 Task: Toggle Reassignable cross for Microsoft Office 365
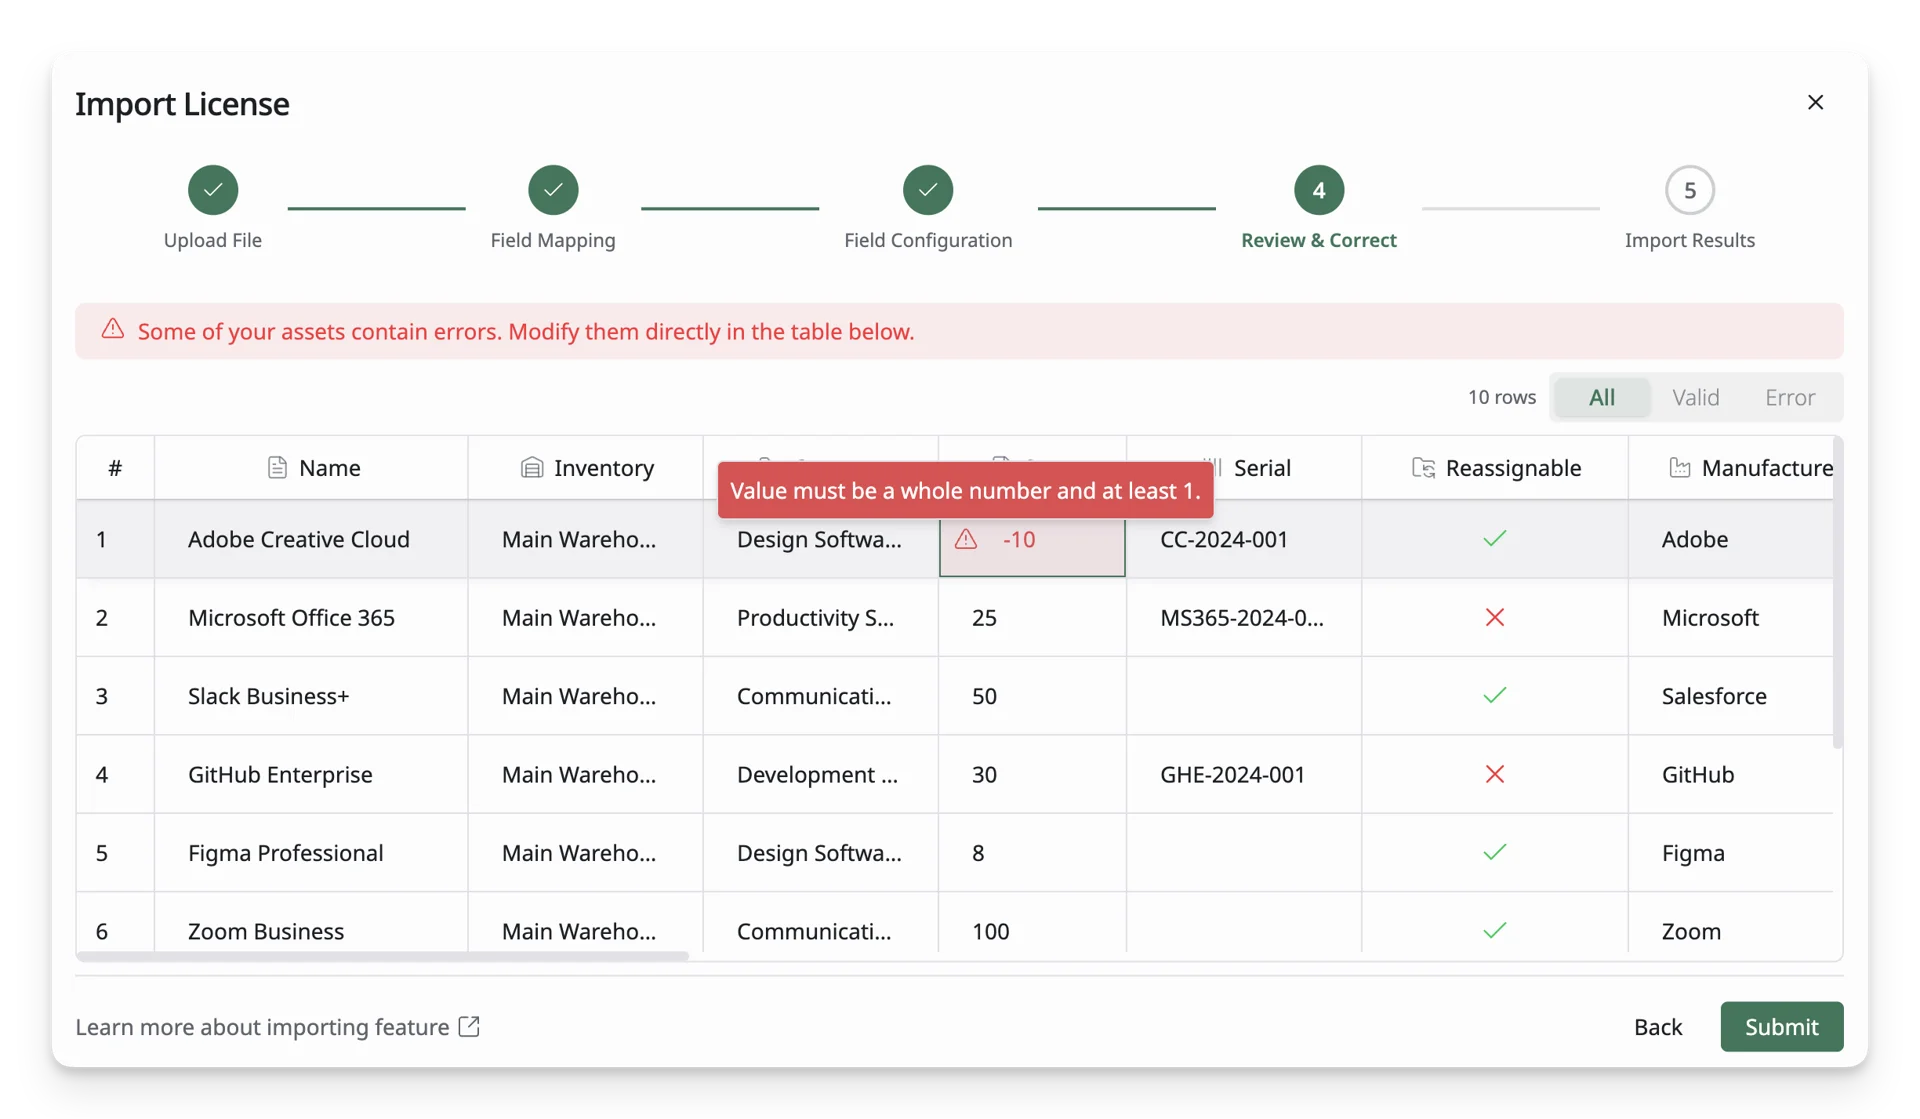[1495, 618]
